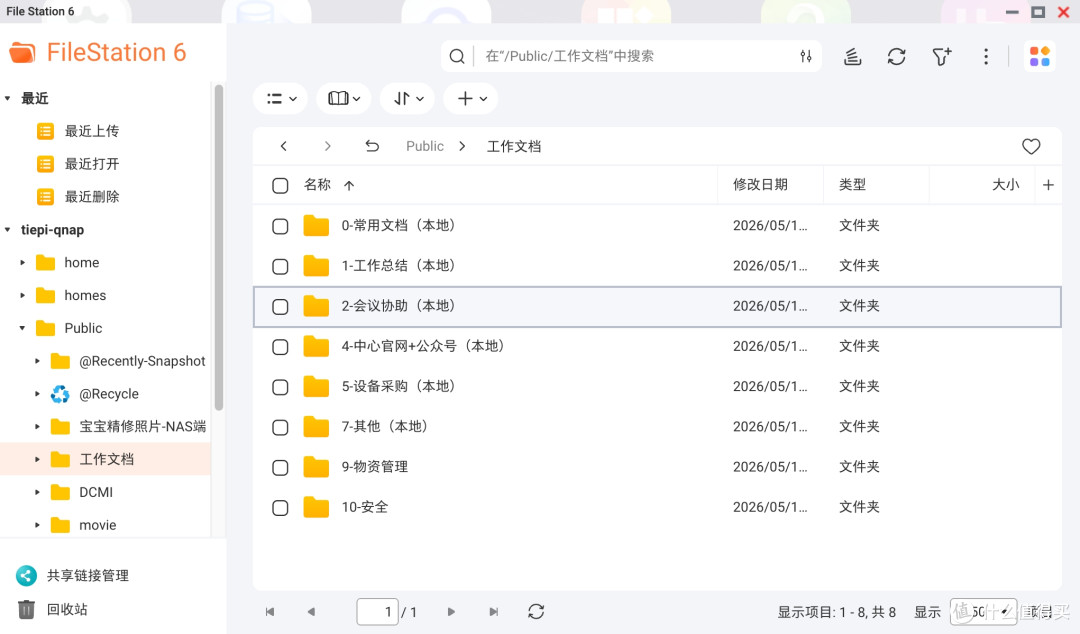Viewport: 1080px width, 634px height.
Task: Add current folder to favorites heart
Action: (1030, 146)
